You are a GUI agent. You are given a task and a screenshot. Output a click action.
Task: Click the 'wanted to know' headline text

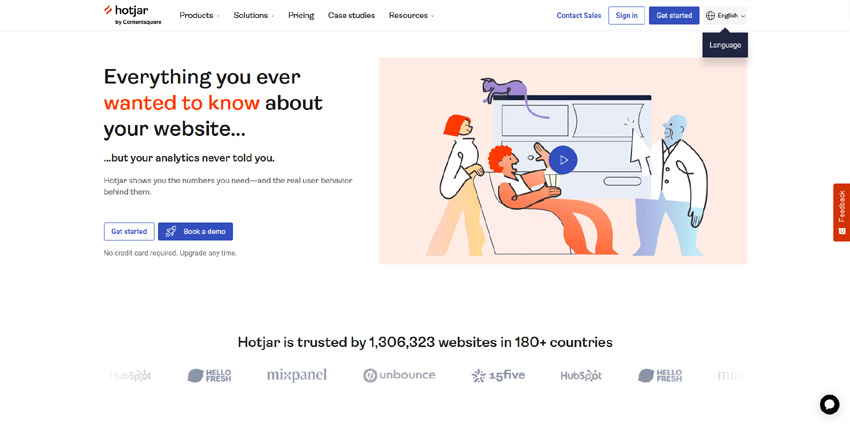[x=182, y=103]
